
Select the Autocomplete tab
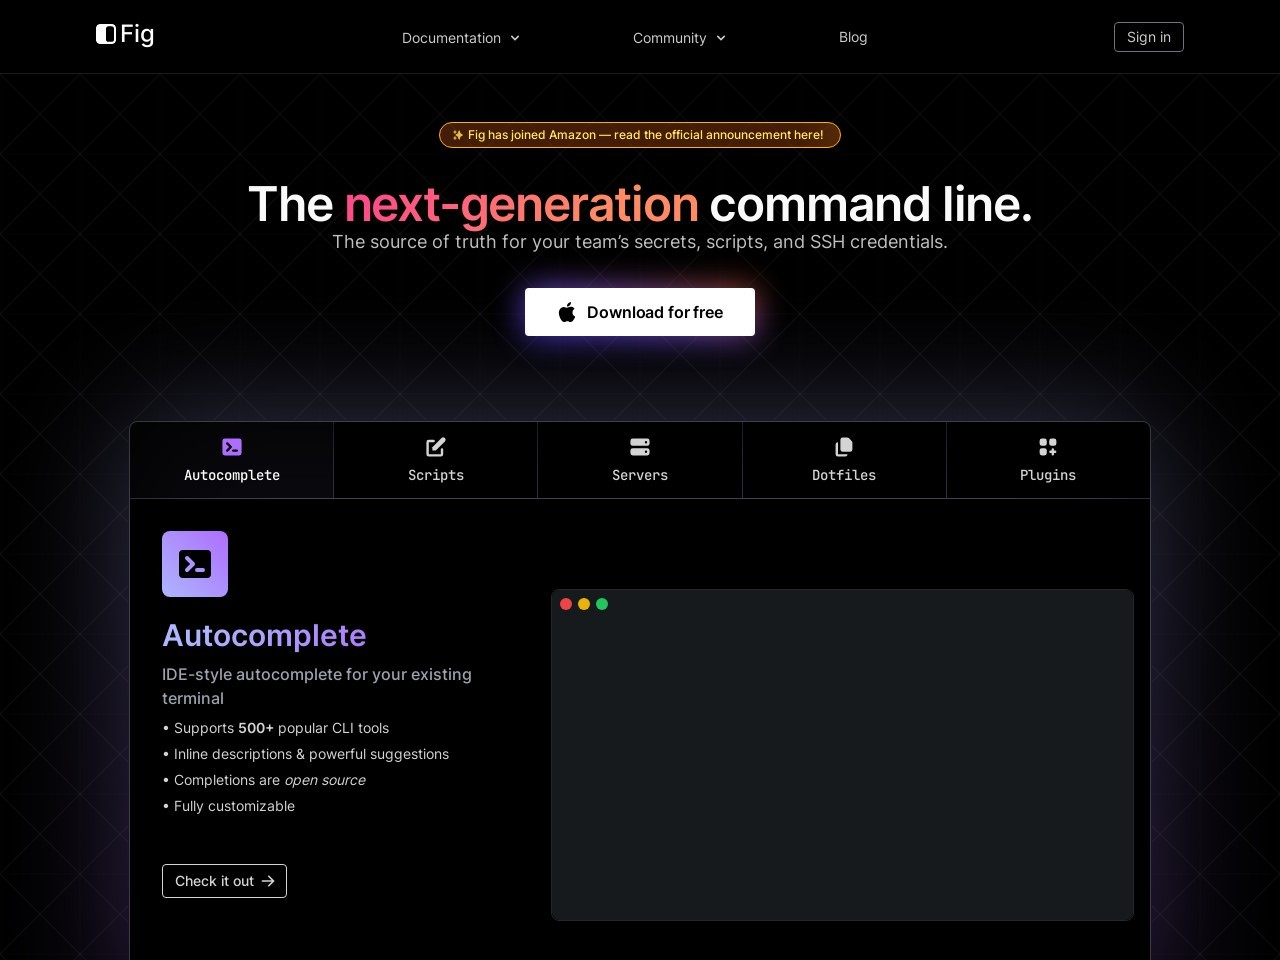coord(232,460)
